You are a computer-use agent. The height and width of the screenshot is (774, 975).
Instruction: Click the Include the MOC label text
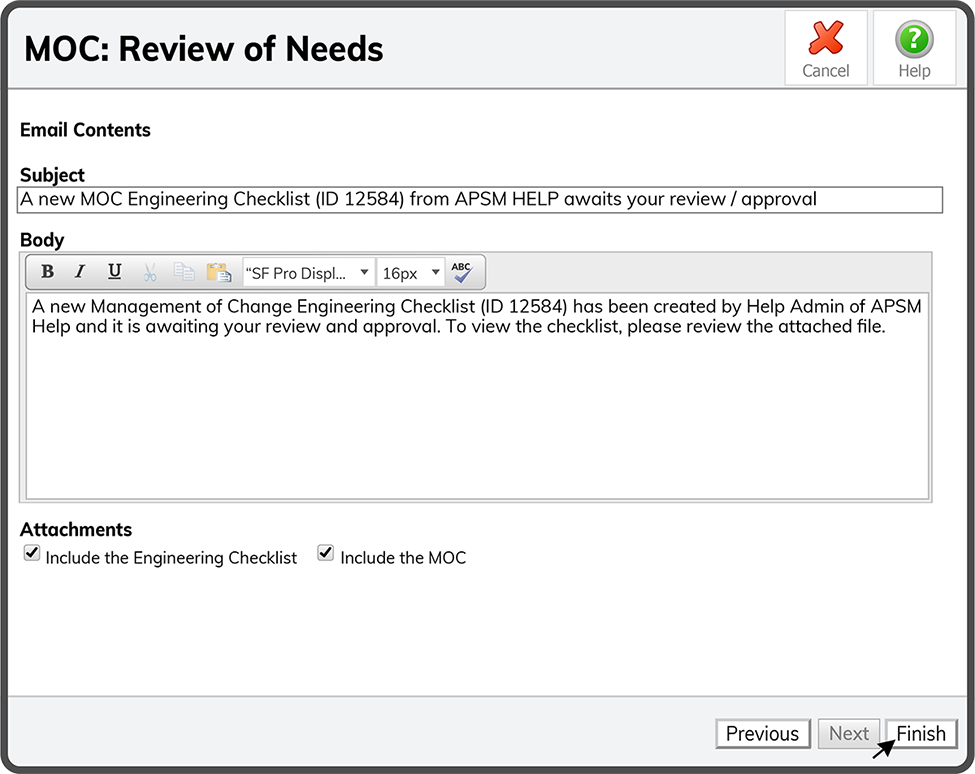403,558
